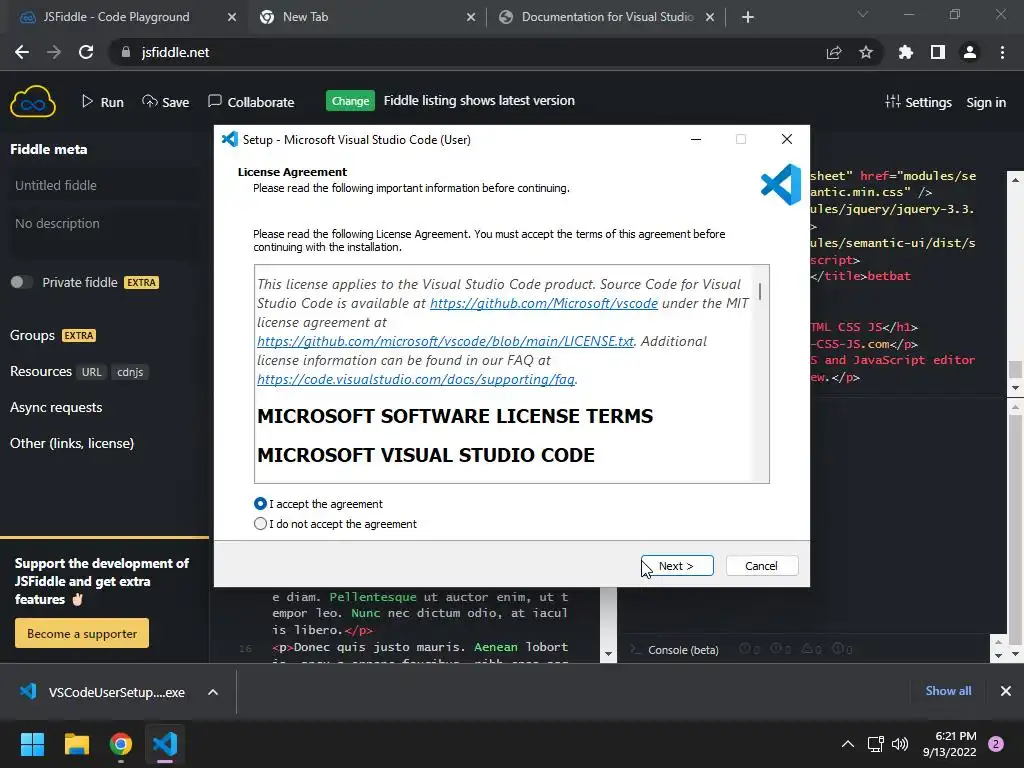This screenshot has width=1024, height=768.
Task: Save the fiddle using Save
Action: click(166, 102)
